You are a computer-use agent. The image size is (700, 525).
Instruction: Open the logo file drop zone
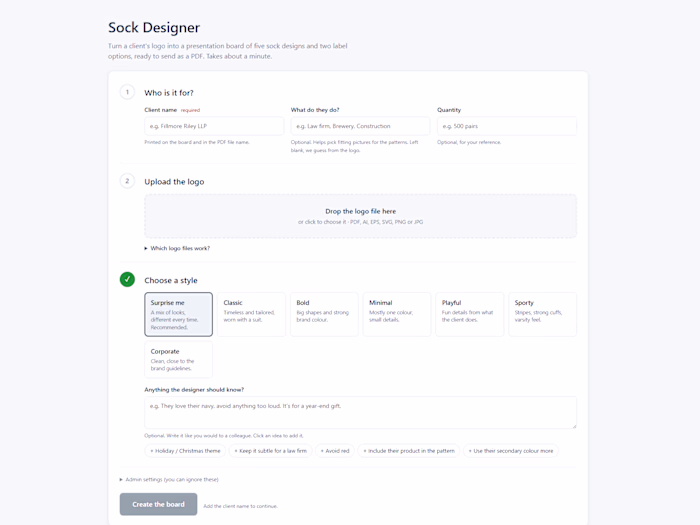point(360,216)
